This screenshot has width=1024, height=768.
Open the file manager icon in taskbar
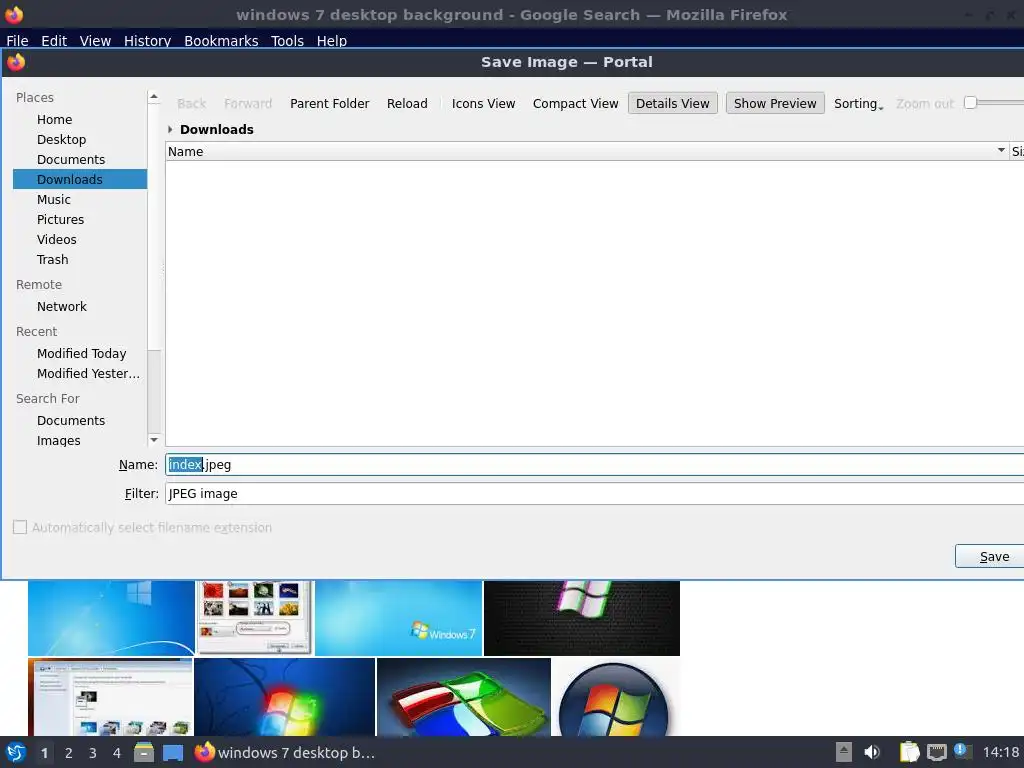[144, 752]
